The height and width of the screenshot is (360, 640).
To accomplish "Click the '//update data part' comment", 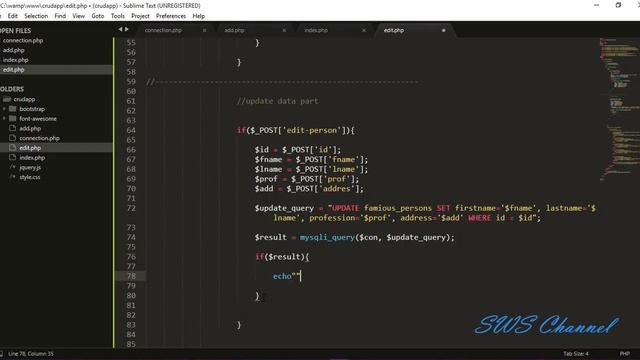I will click(278, 101).
